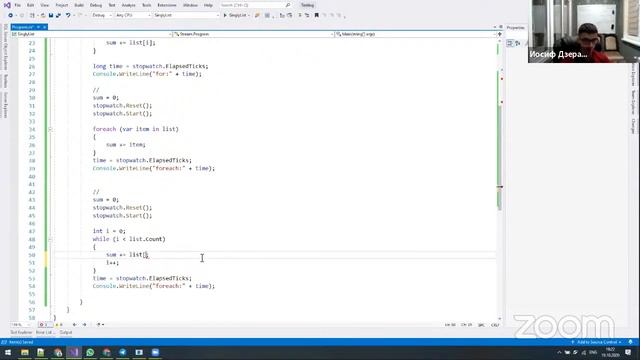This screenshot has width=640, height=360.
Task: Collapse the foreach block at line 34
Action: [50, 129]
